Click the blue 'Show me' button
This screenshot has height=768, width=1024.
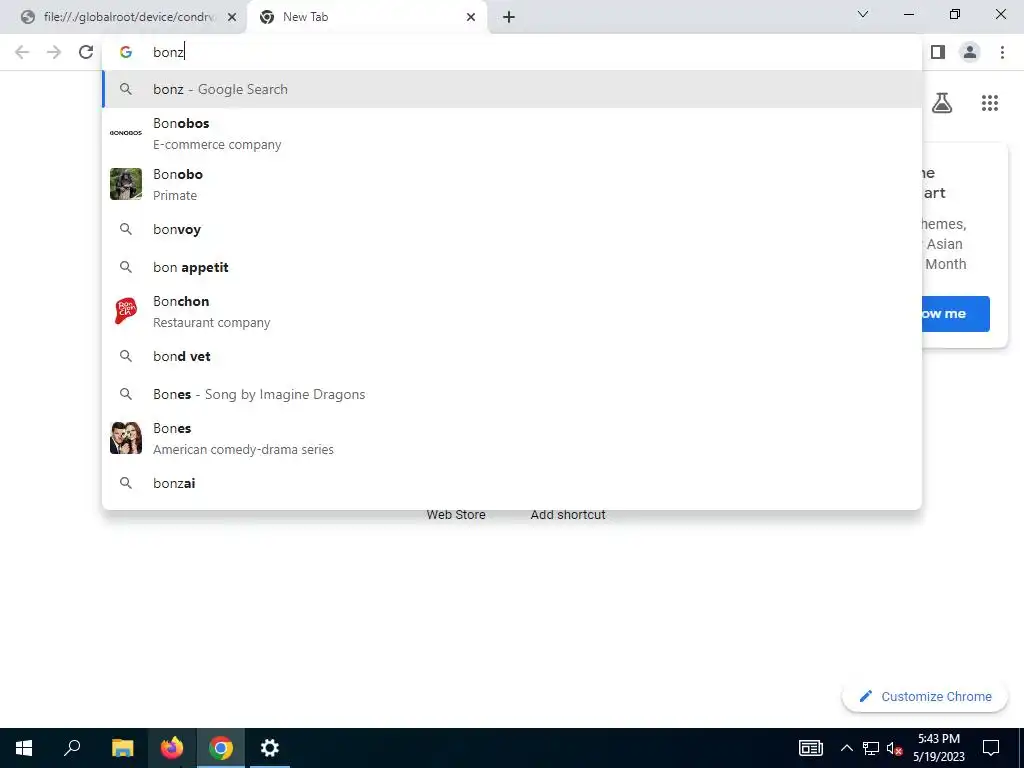tap(955, 314)
